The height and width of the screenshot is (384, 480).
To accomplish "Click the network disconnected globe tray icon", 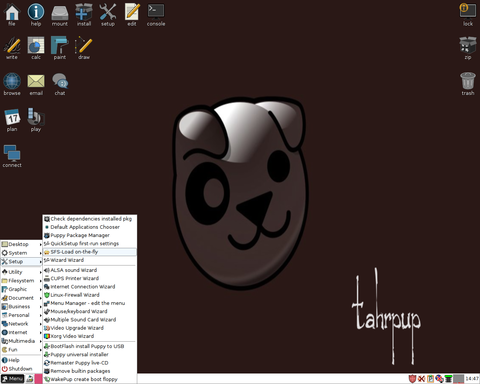I will point(439,379).
